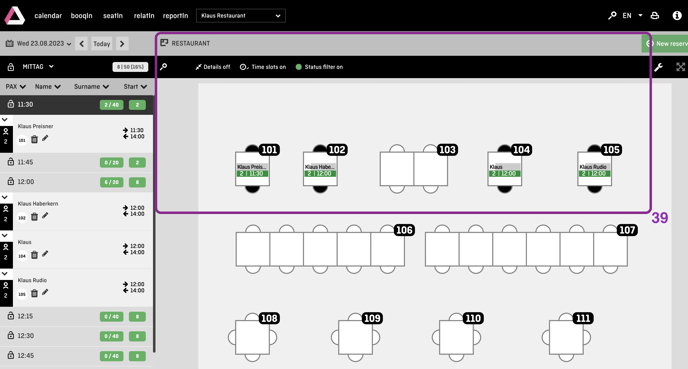
Task: Open the info icon in top bar
Action: (677, 15)
